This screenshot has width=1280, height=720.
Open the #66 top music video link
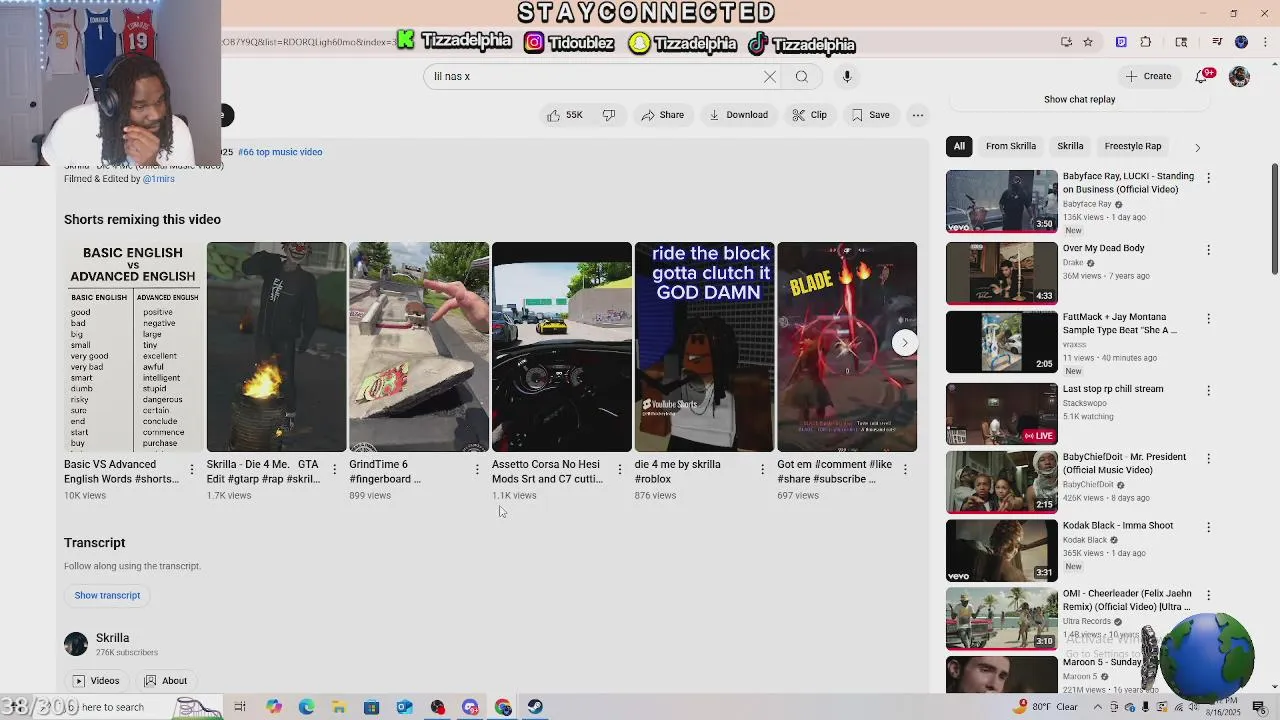280,152
